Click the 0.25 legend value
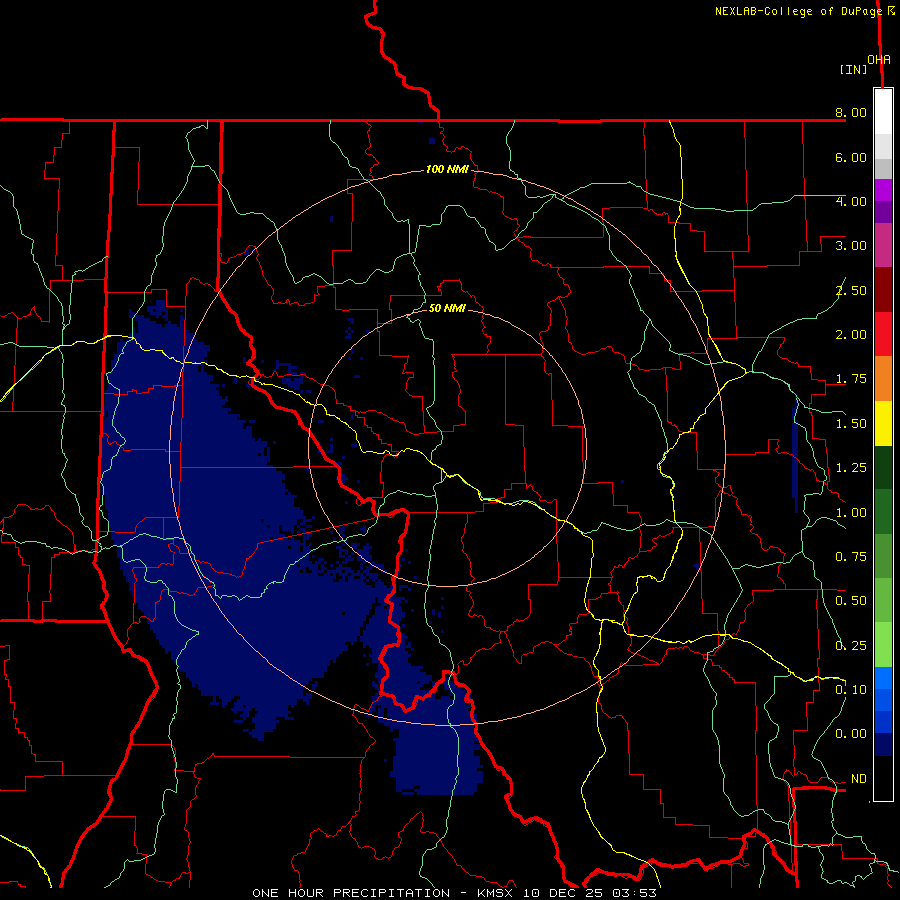Viewport: 900px width, 900px height. [x=851, y=646]
